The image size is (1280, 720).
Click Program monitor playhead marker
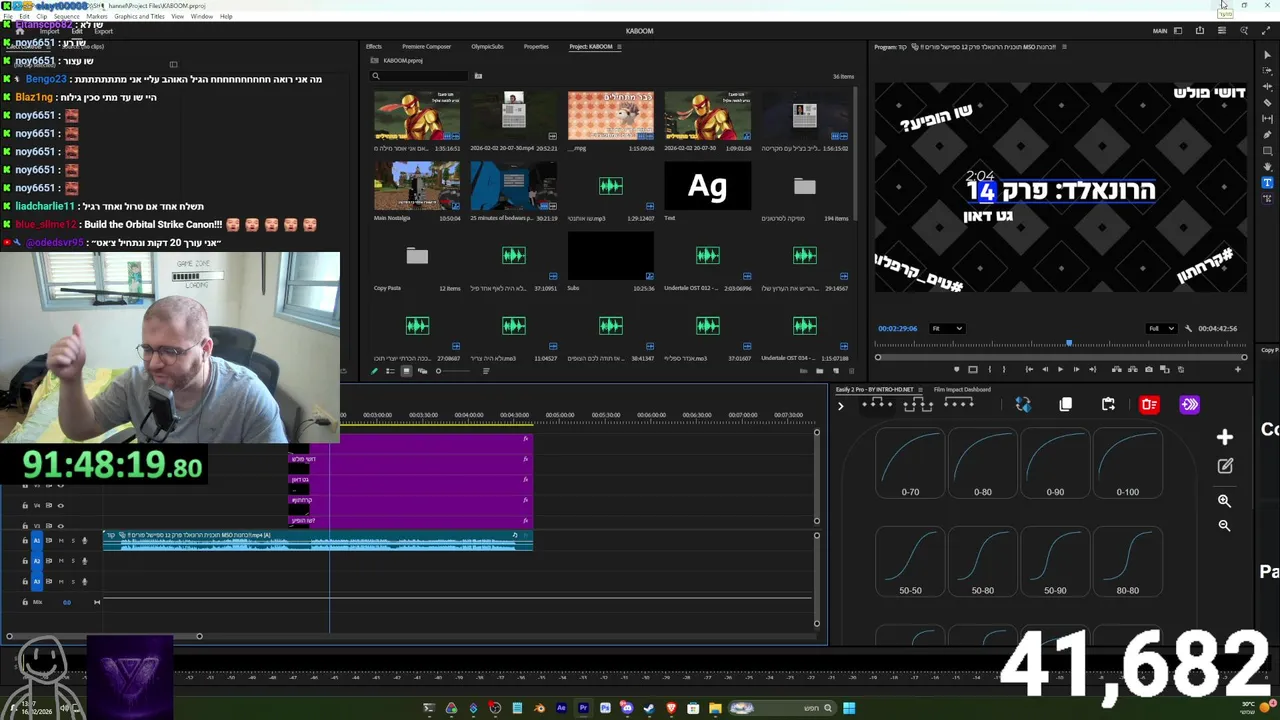click(1069, 344)
